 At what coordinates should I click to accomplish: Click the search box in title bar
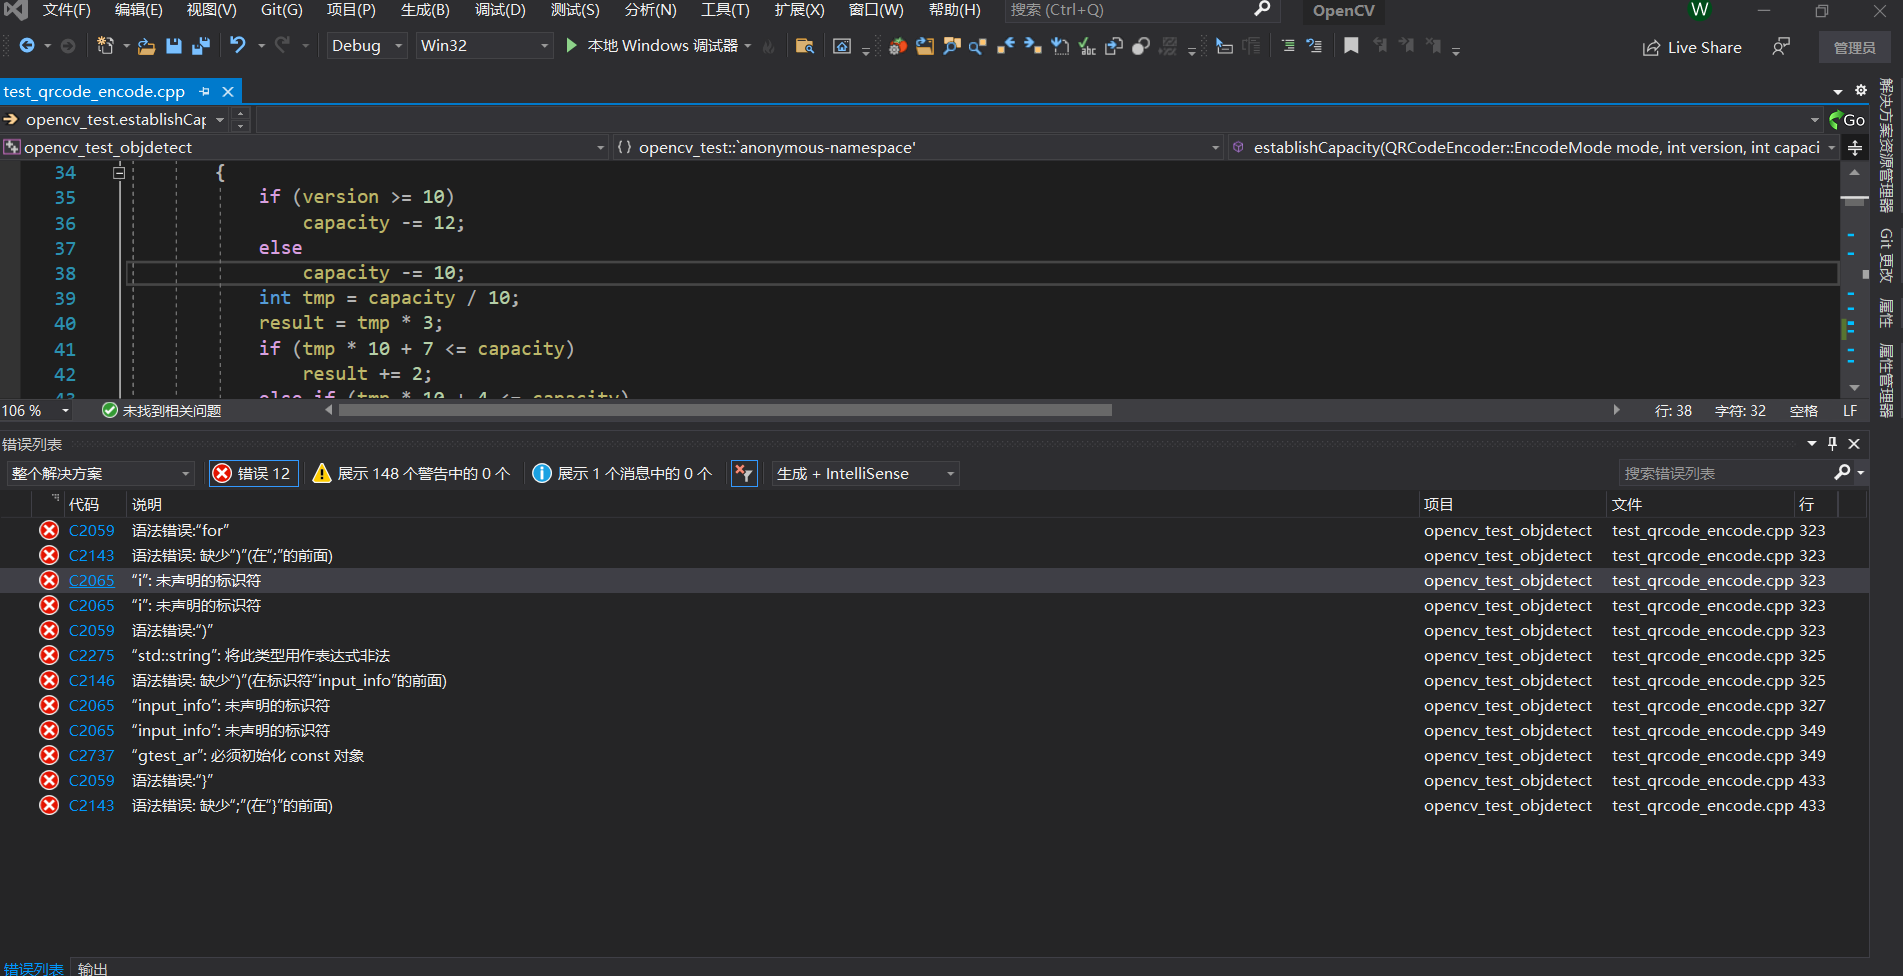pos(1140,10)
